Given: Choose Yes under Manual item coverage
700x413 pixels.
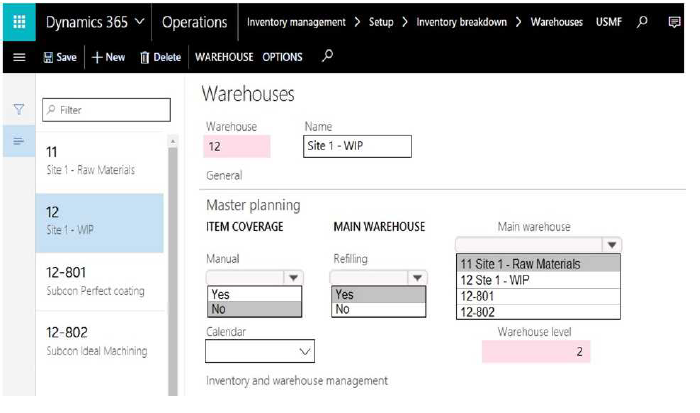Looking at the screenshot, I should pos(254,294).
